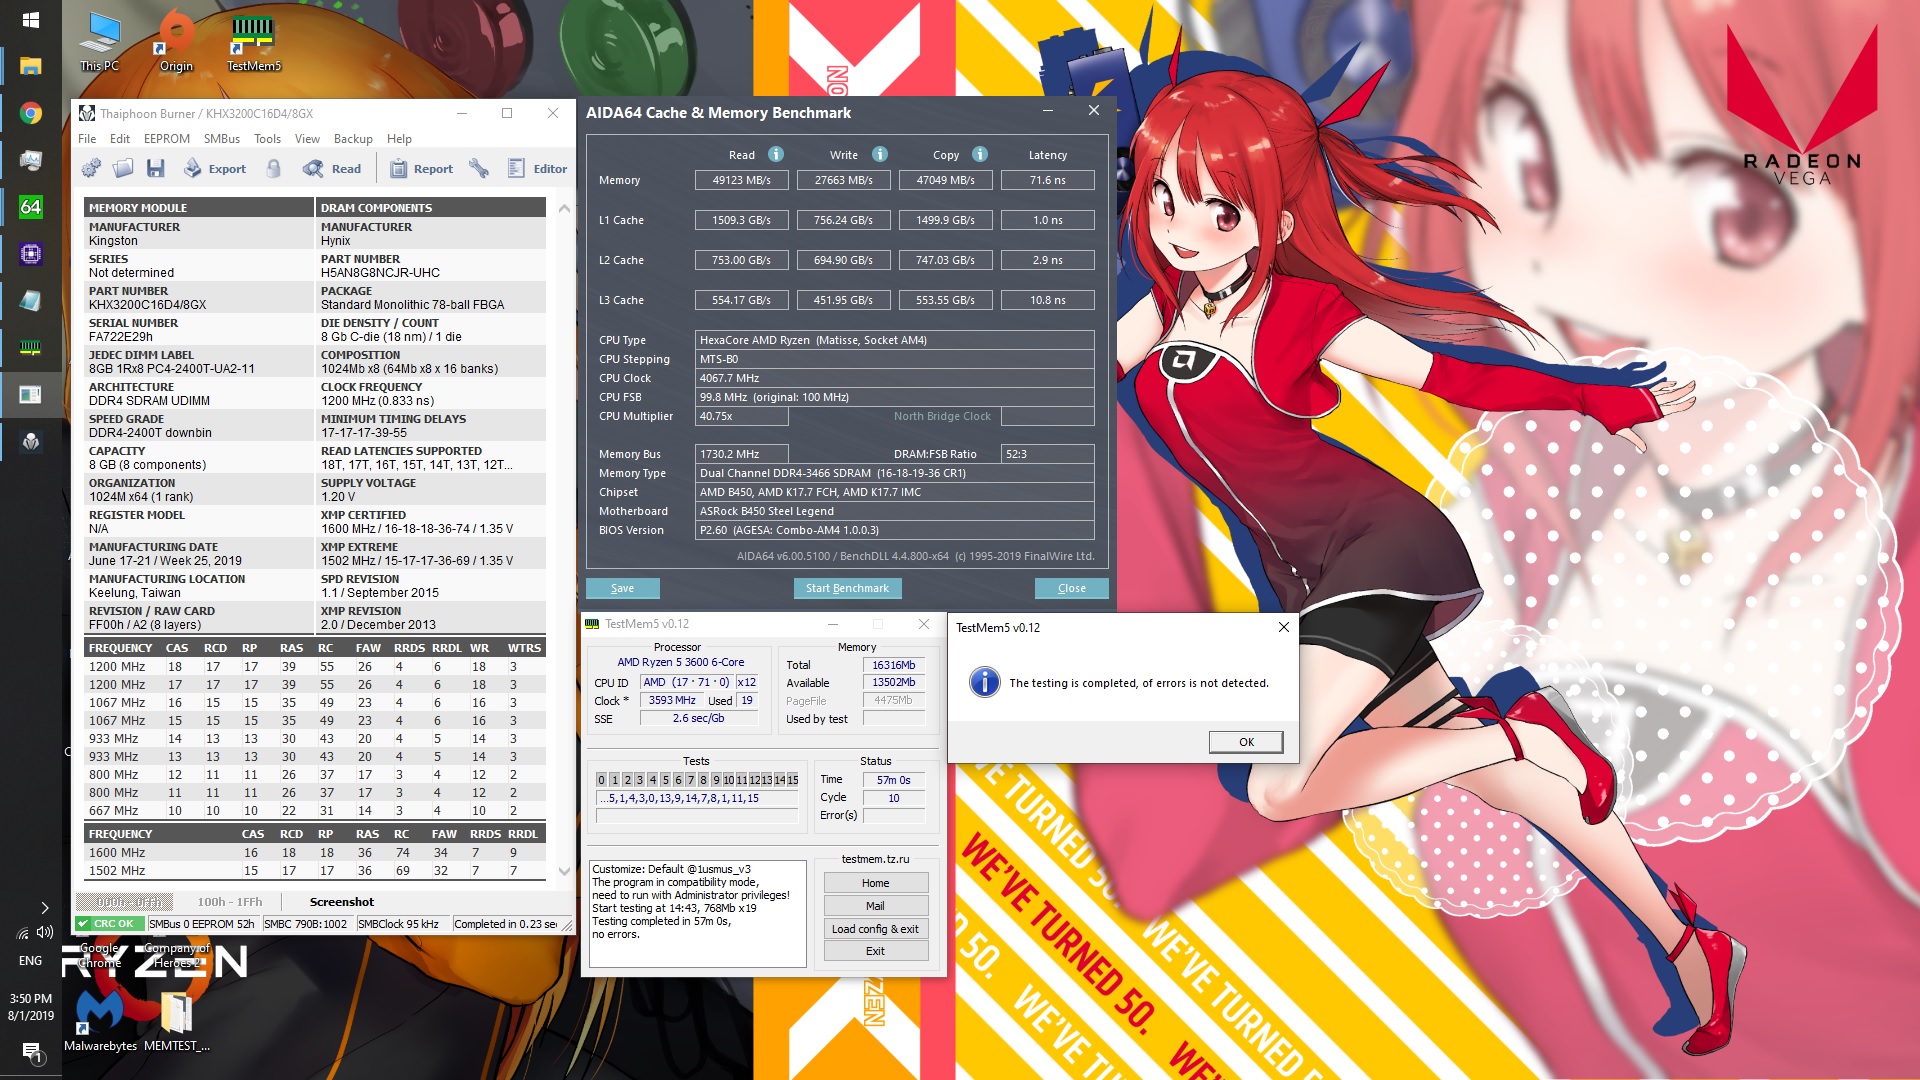The image size is (1920, 1080).
Task: Open the Backup menu
Action: pyautogui.click(x=353, y=139)
